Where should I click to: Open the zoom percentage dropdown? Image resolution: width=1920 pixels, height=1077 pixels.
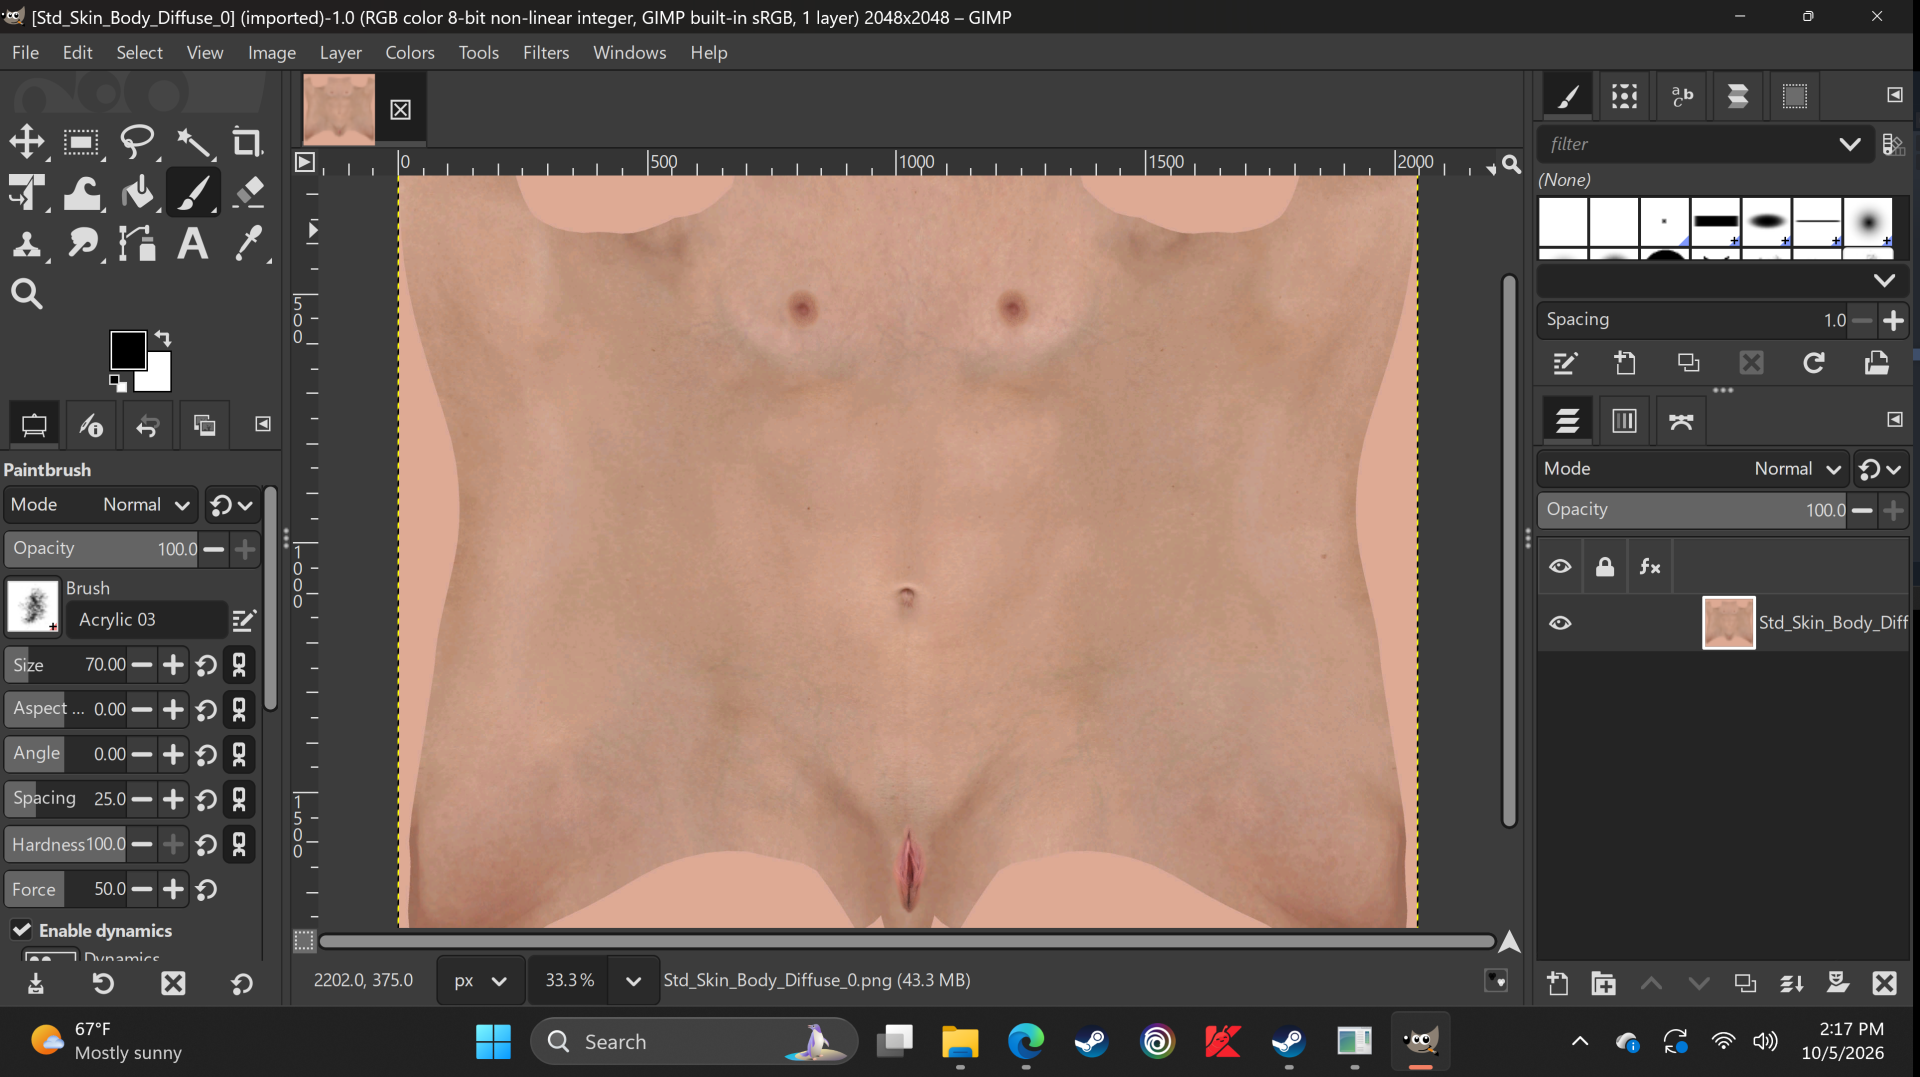point(633,981)
